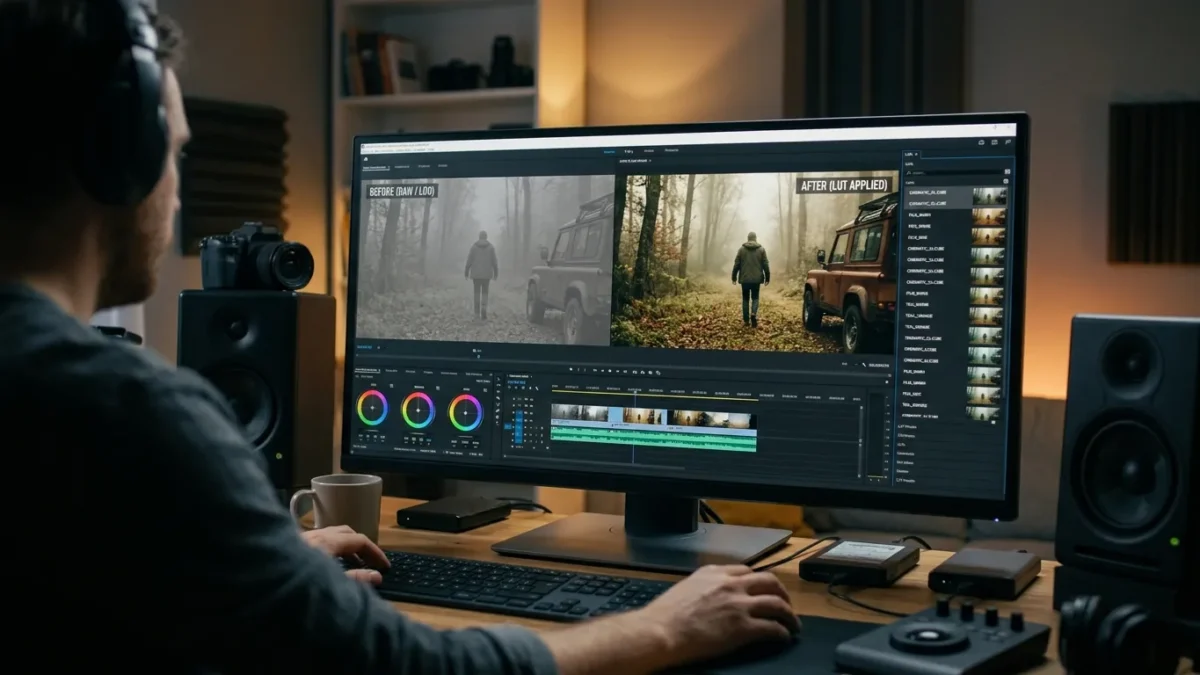
Task: Click the filter icon beside the LUT search field
Action: click(1005, 172)
